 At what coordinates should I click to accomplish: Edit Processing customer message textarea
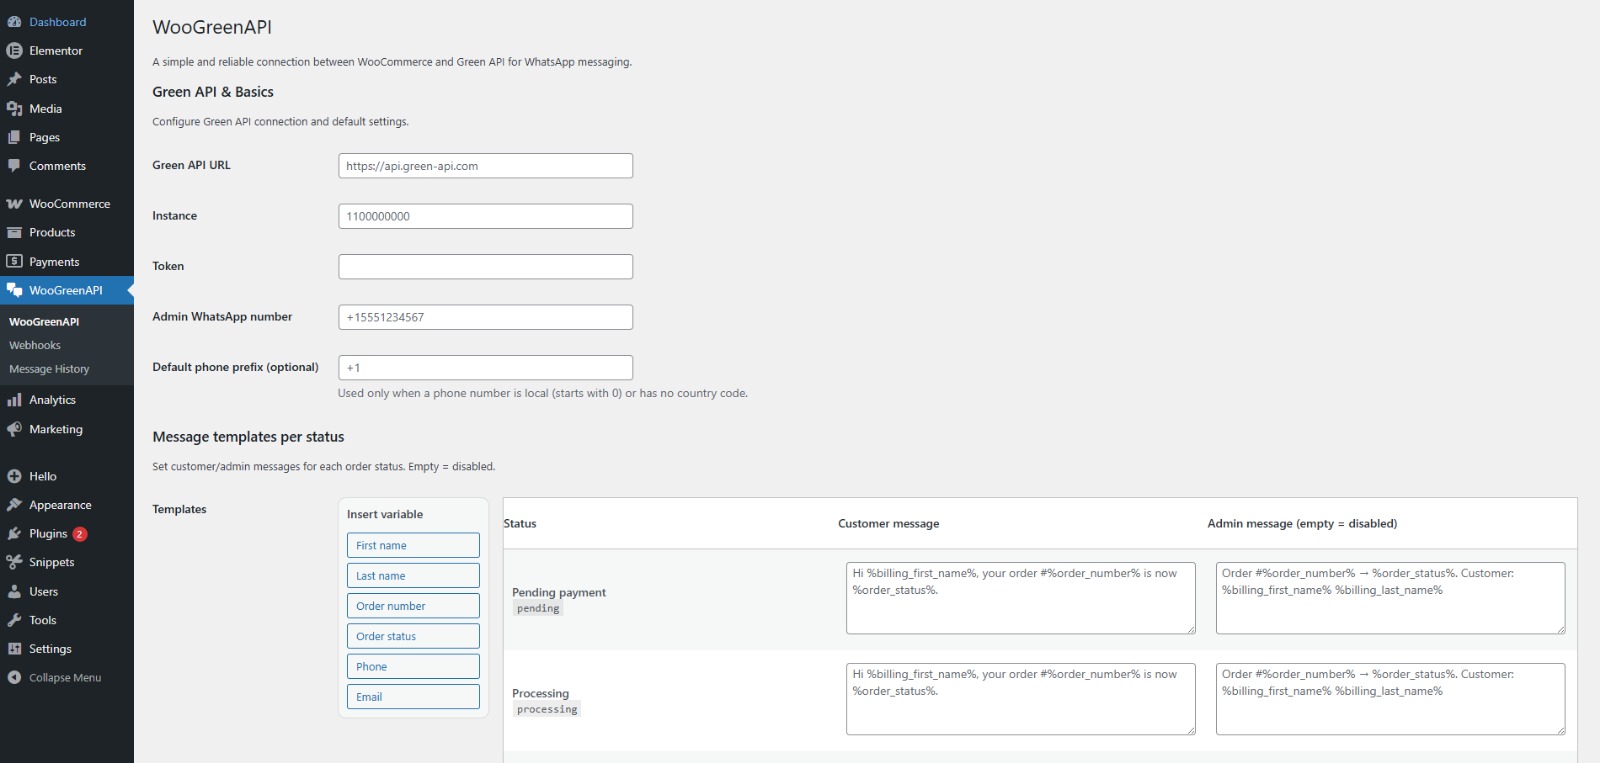coord(1021,699)
